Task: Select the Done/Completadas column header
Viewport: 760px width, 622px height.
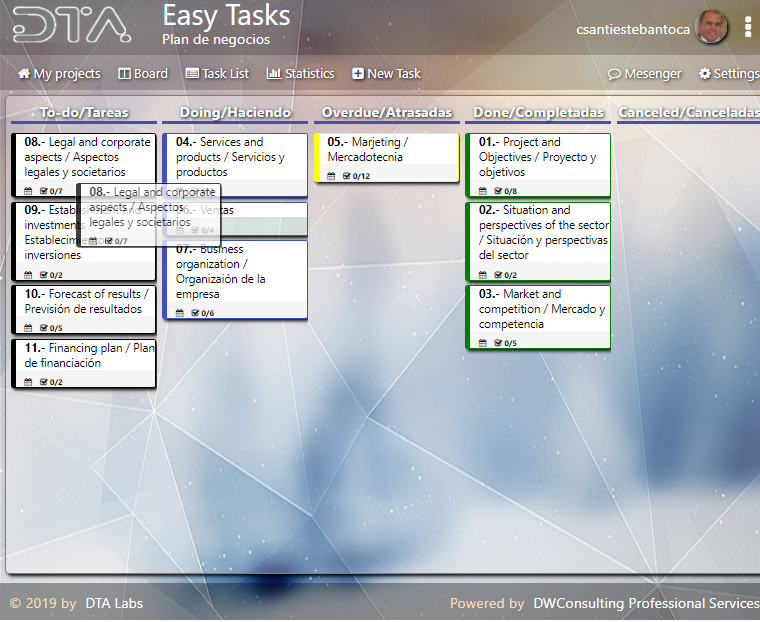Action: 538,113
